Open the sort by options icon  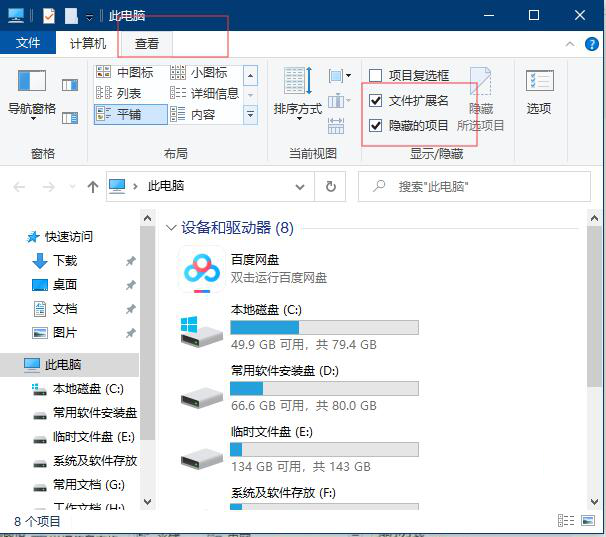[297, 84]
